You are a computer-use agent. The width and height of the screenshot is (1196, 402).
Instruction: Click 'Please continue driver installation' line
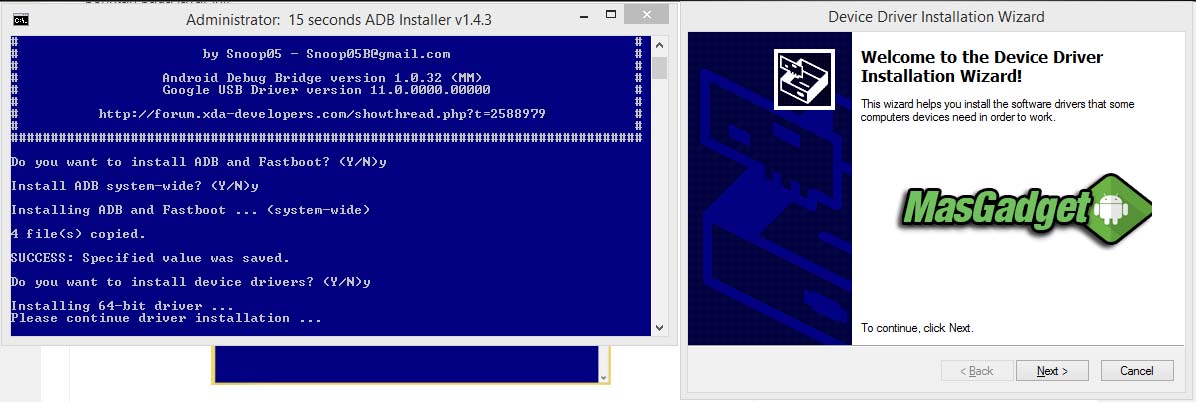[166, 318]
